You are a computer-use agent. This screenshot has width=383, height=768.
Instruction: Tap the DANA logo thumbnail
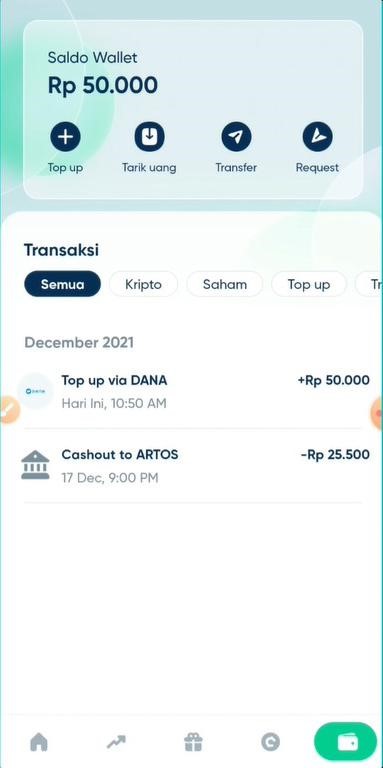(x=35, y=391)
